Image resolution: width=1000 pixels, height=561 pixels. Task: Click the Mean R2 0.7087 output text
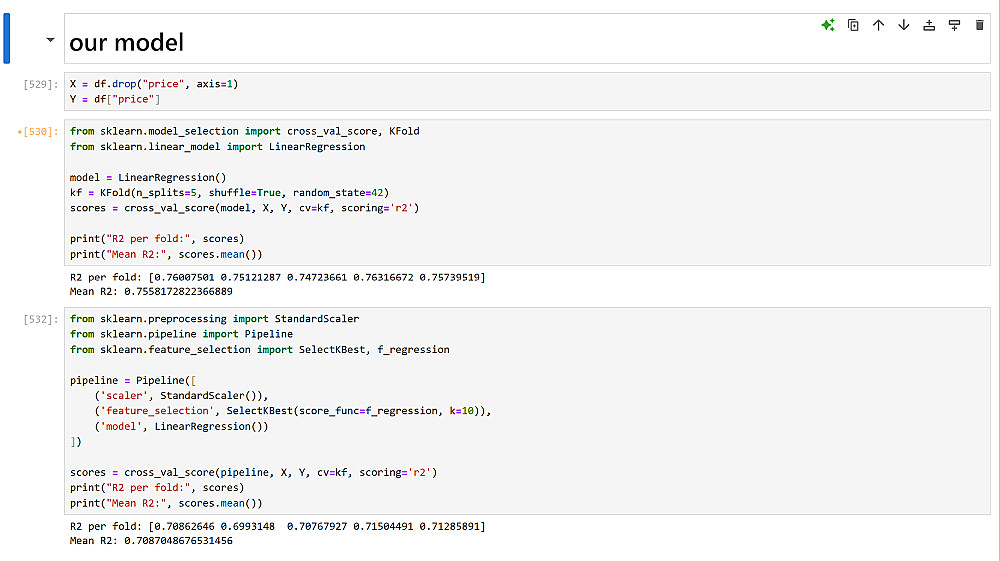tap(151, 541)
